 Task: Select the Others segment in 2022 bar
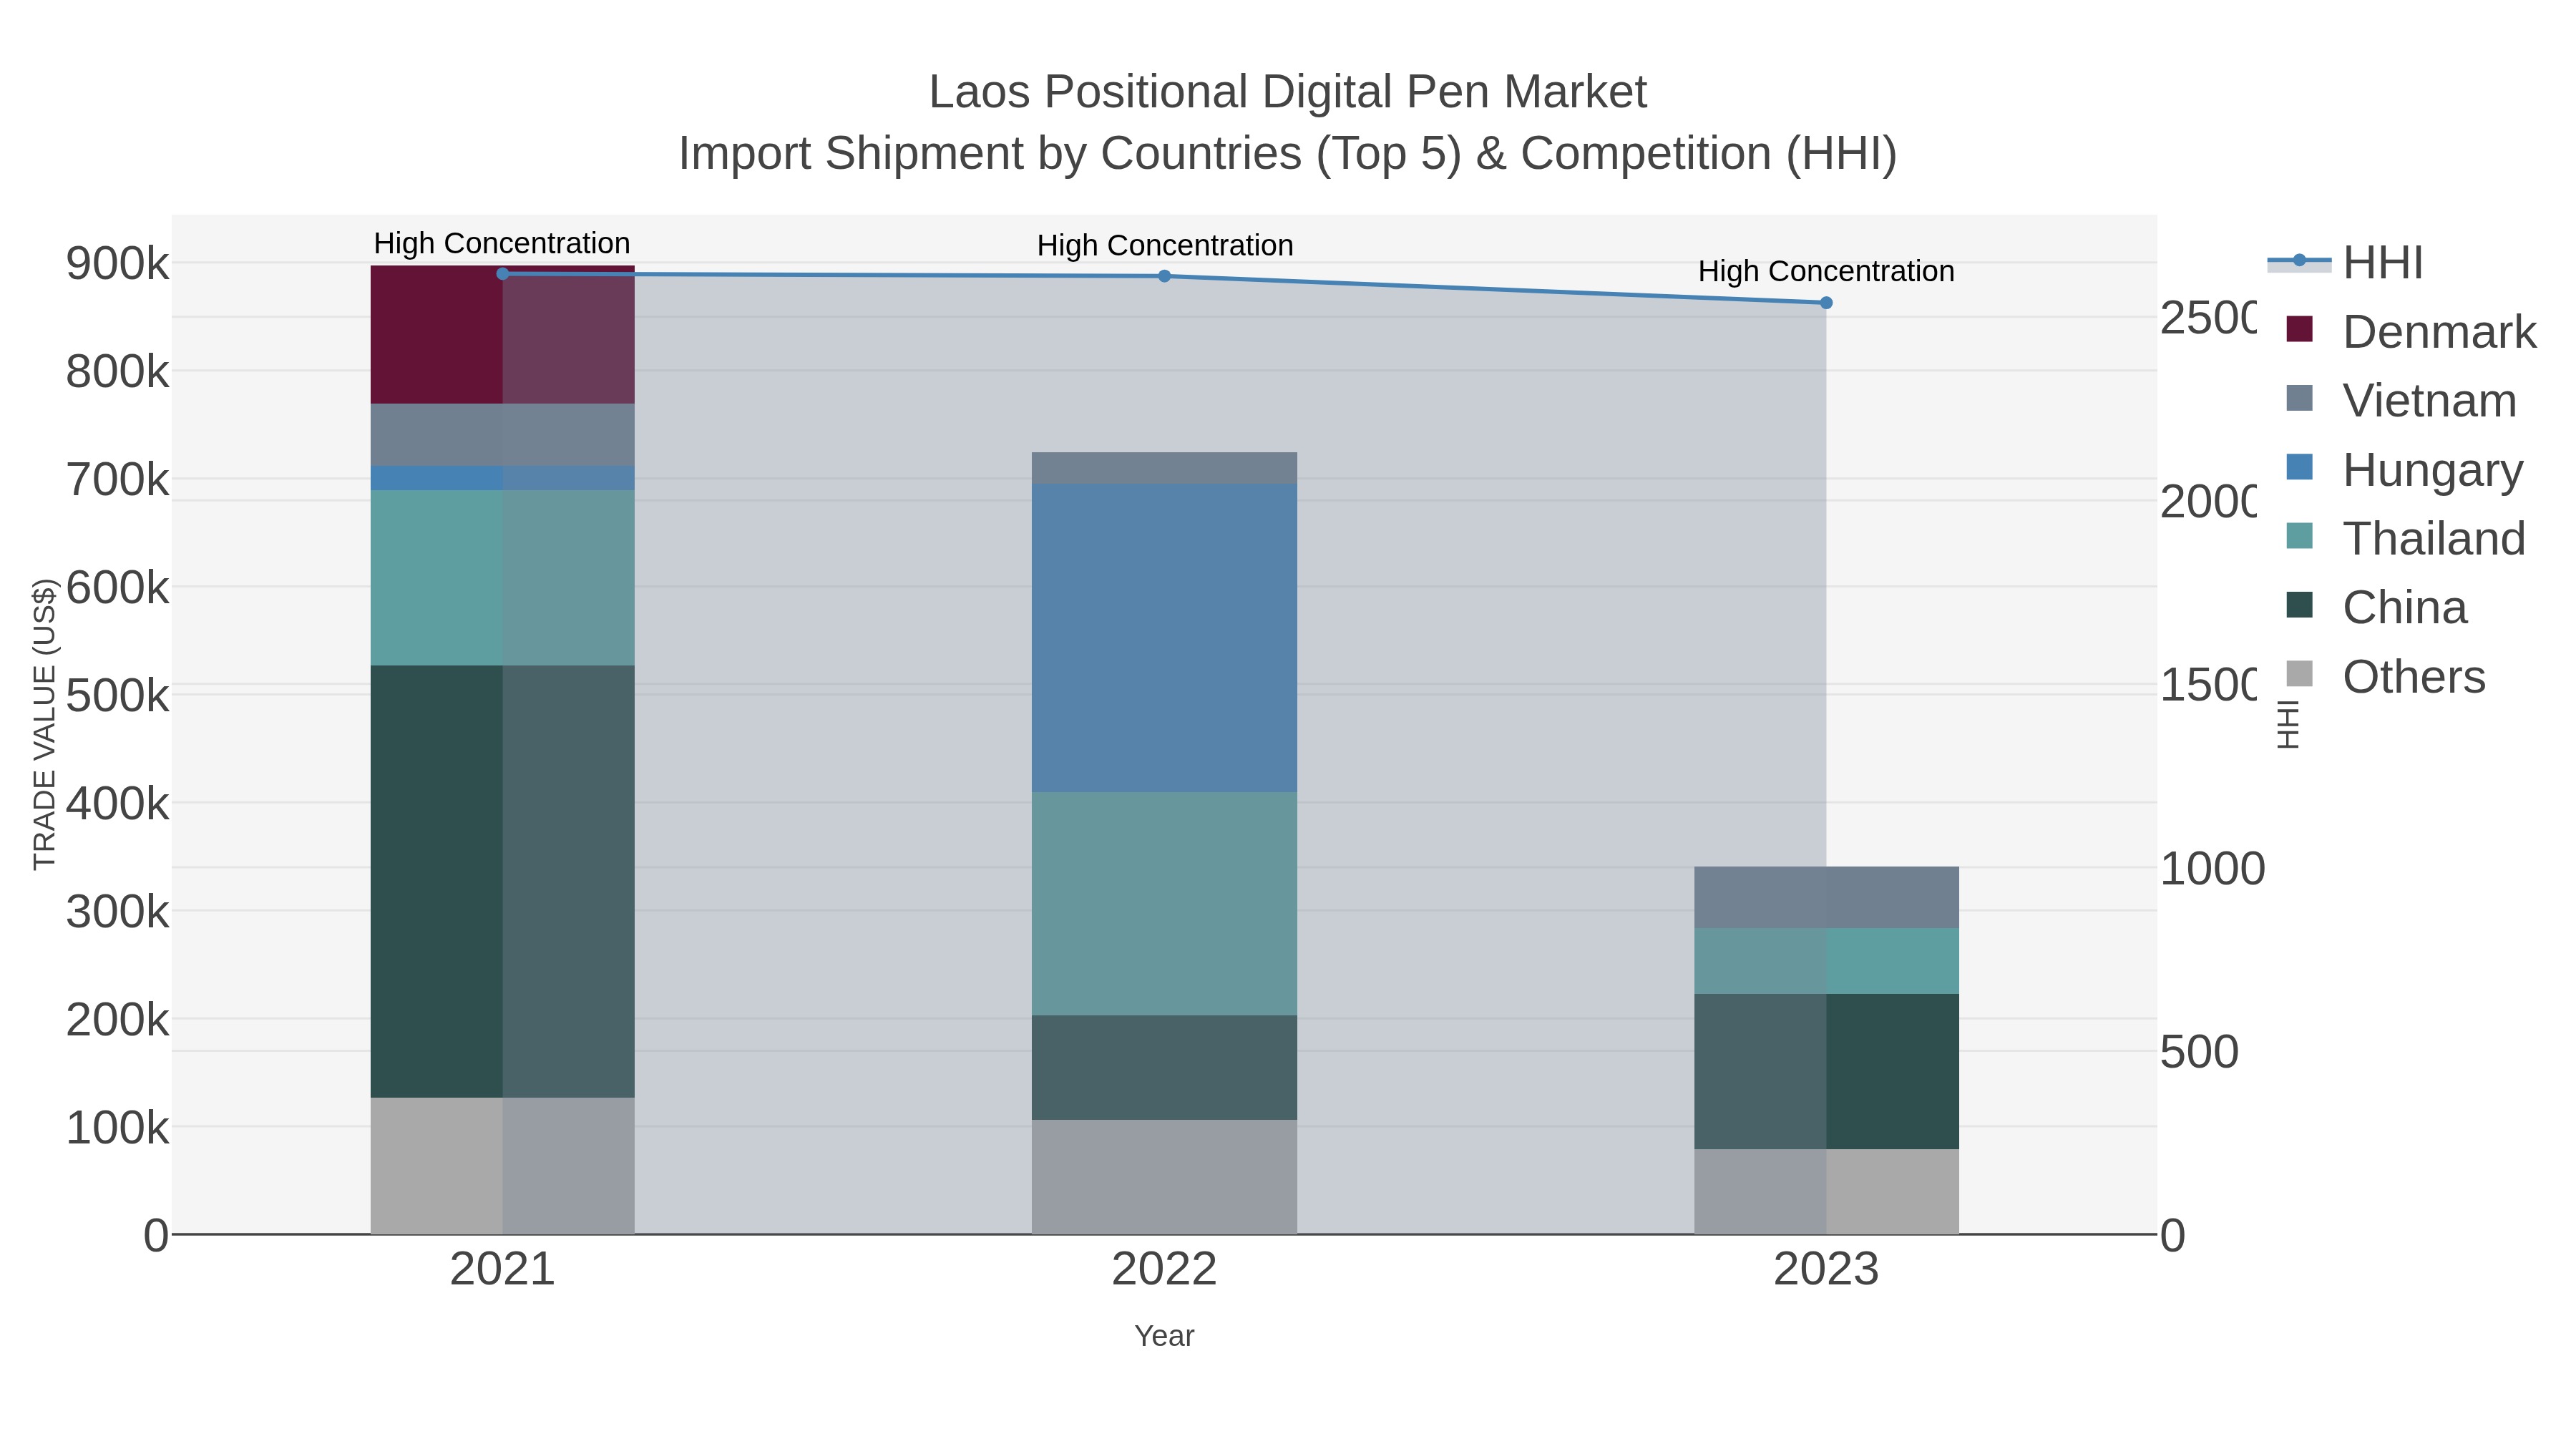pyautogui.click(x=1164, y=1177)
